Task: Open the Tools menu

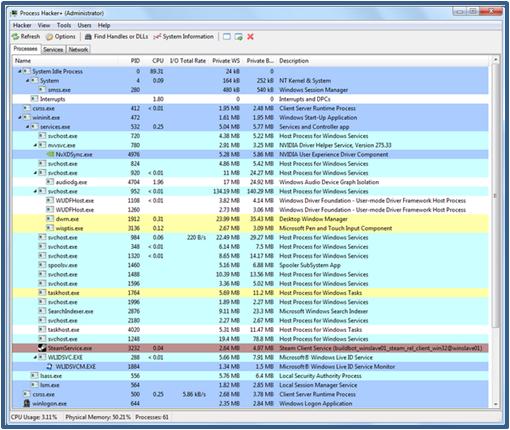Action: [x=64, y=25]
